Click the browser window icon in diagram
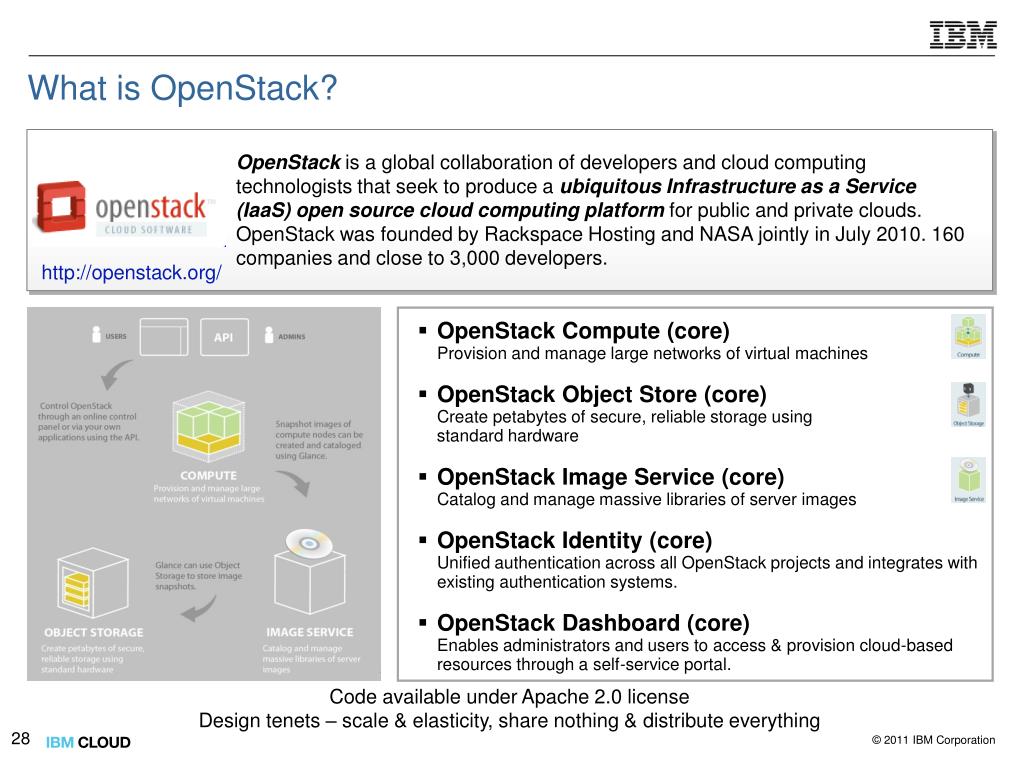Image resolution: width=1024 pixels, height=768 pixels. (164, 337)
